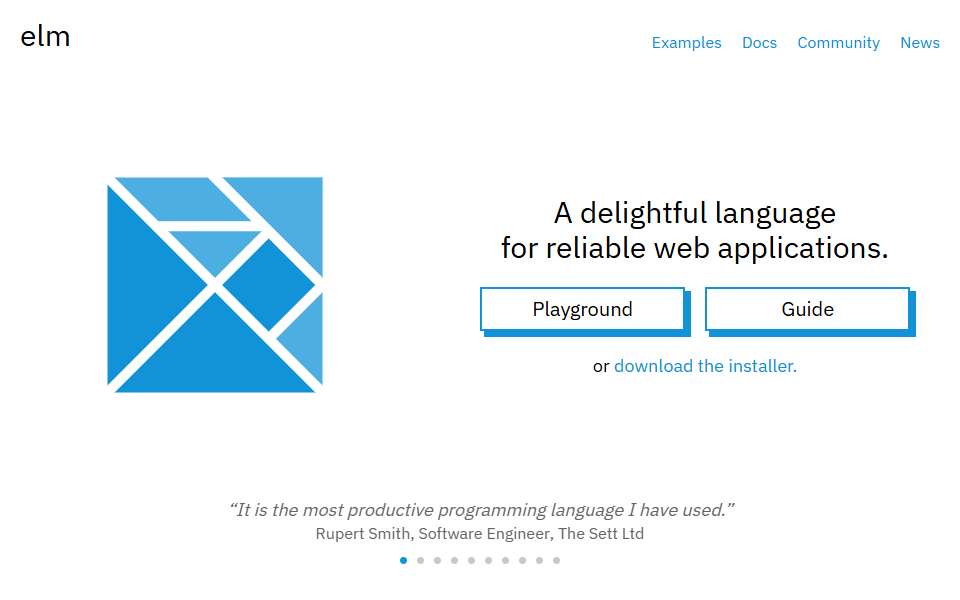Image resolution: width=960 pixels, height=600 pixels.
Task: Open the Guide button
Action: click(x=807, y=309)
